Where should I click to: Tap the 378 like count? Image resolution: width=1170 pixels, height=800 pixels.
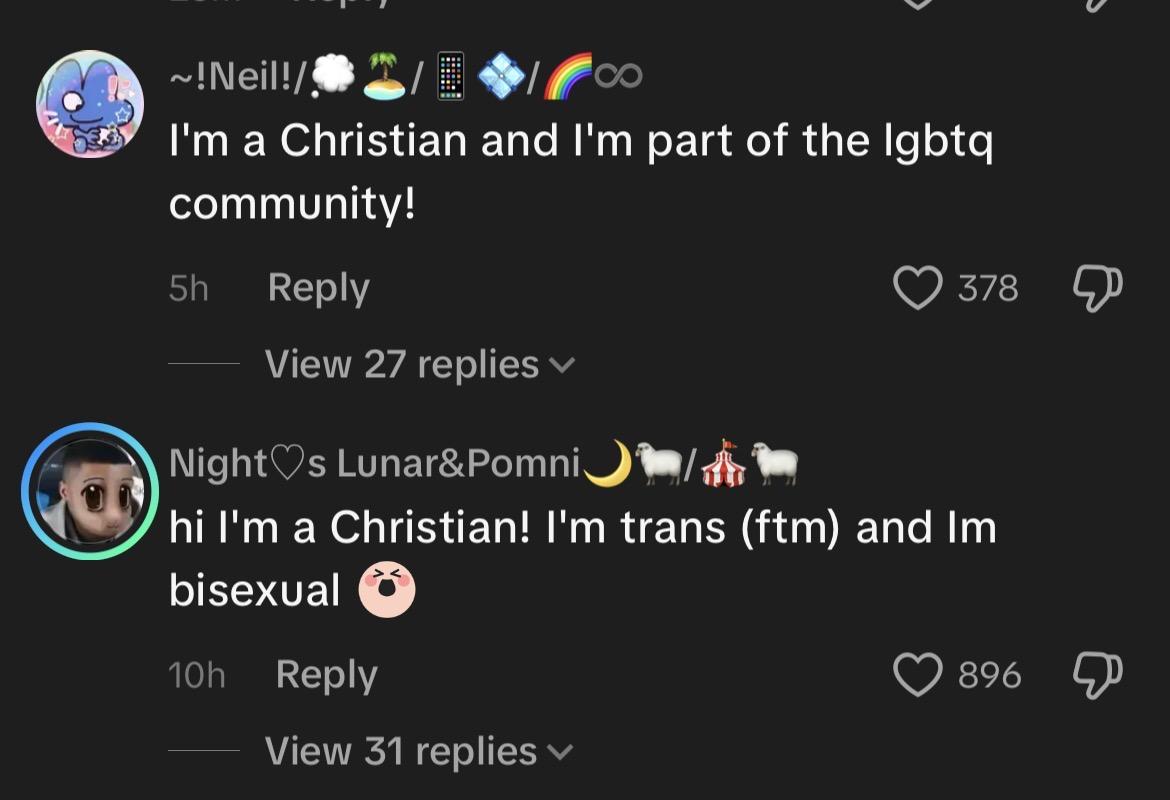click(988, 289)
